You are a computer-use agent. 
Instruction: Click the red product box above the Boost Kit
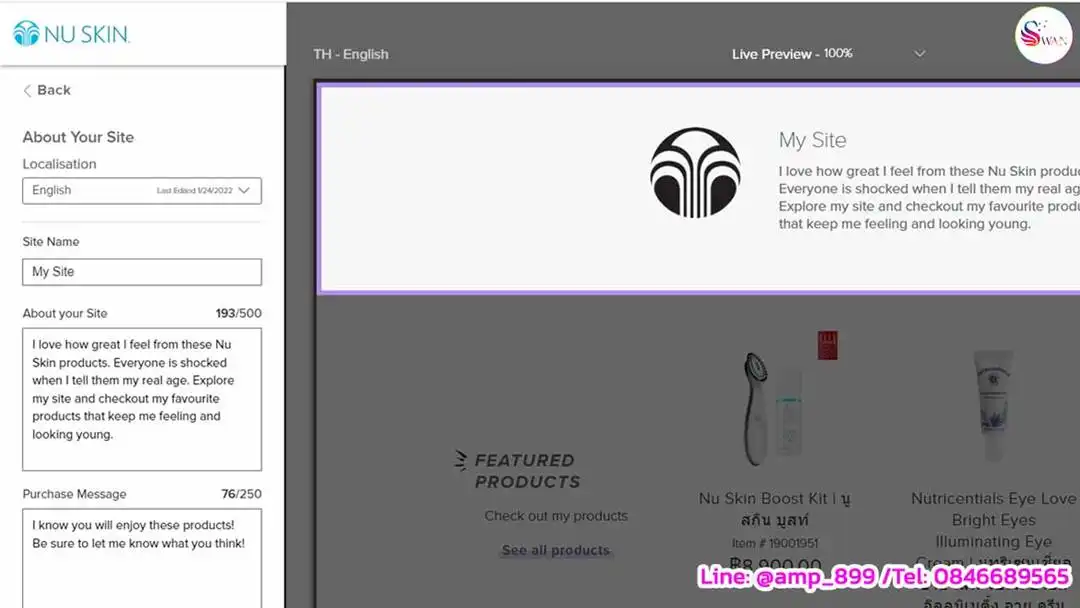pyautogui.click(x=826, y=345)
